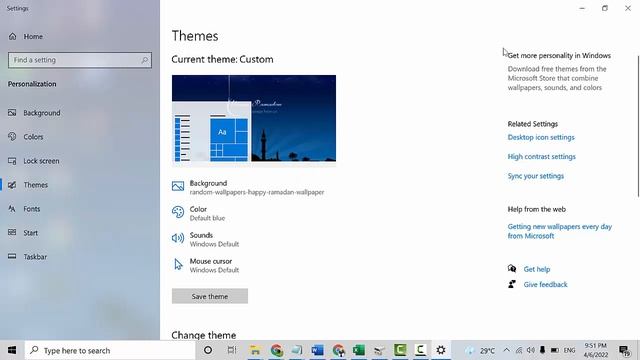The height and width of the screenshot is (360, 640).
Task: Open the Default blue color setting
Action: [207, 218]
